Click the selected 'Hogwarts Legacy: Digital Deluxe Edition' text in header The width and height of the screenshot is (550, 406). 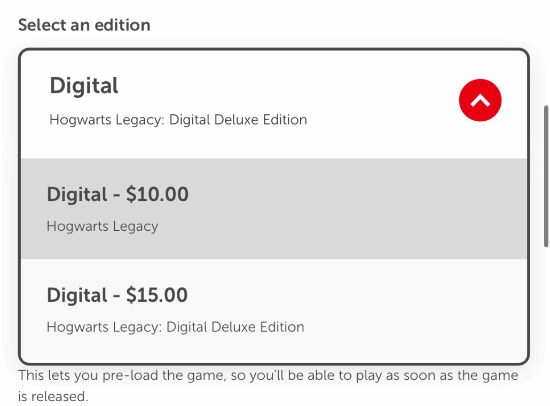click(178, 120)
